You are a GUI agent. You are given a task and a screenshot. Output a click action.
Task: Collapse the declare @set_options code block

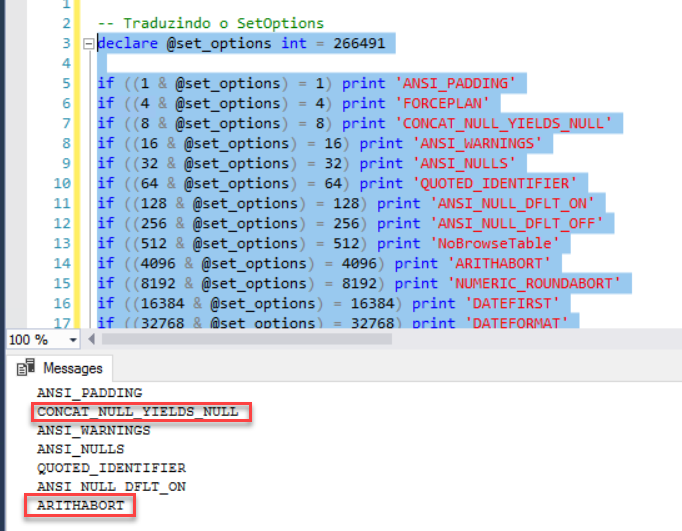(89, 44)
